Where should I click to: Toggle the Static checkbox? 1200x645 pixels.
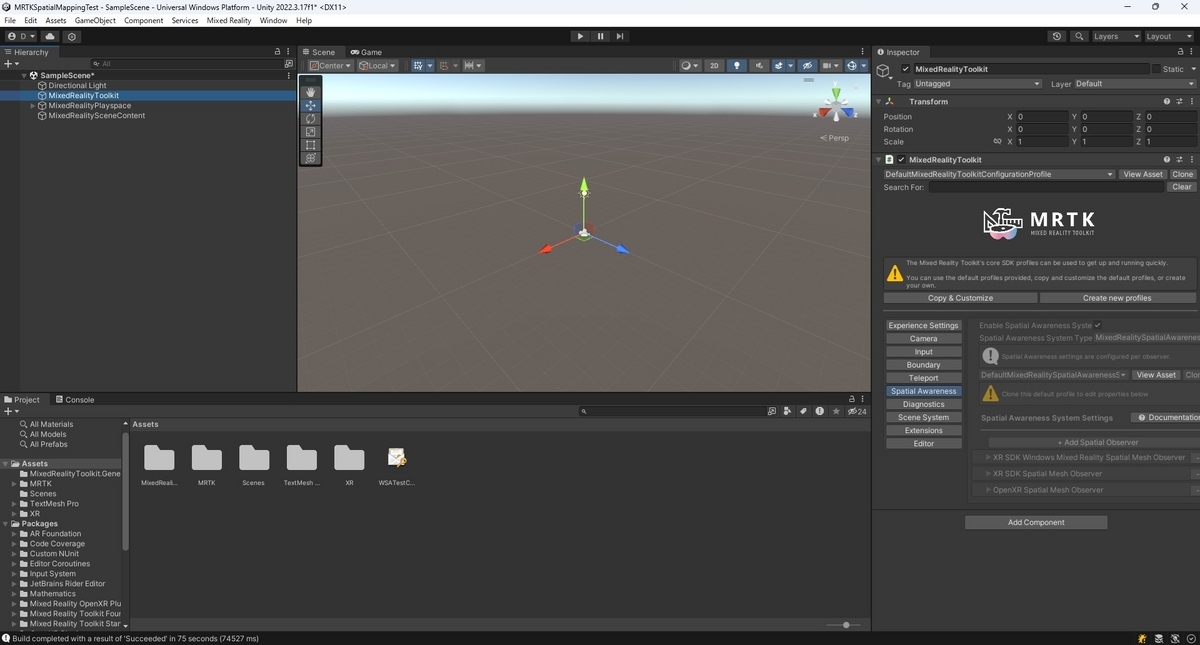tap(1156, 69)
